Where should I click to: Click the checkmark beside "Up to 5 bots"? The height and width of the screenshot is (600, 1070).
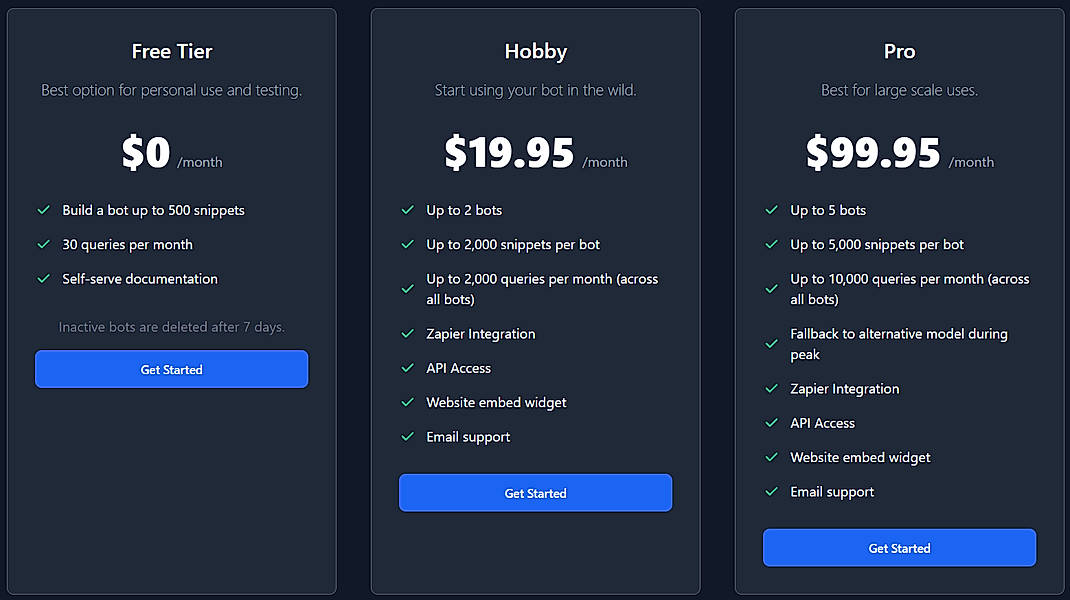click(771, 210)
